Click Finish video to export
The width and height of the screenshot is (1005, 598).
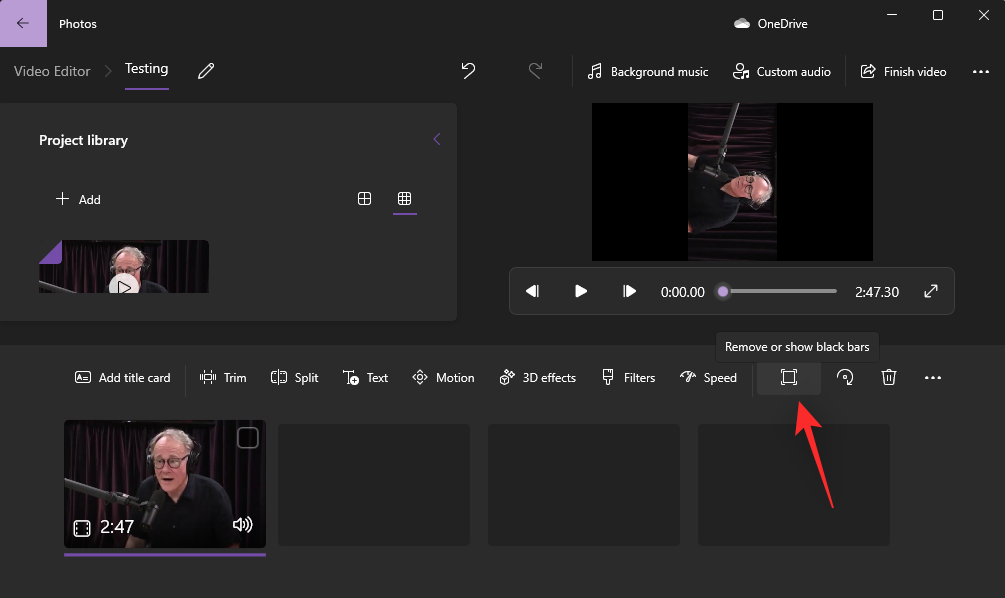[903, 71]
